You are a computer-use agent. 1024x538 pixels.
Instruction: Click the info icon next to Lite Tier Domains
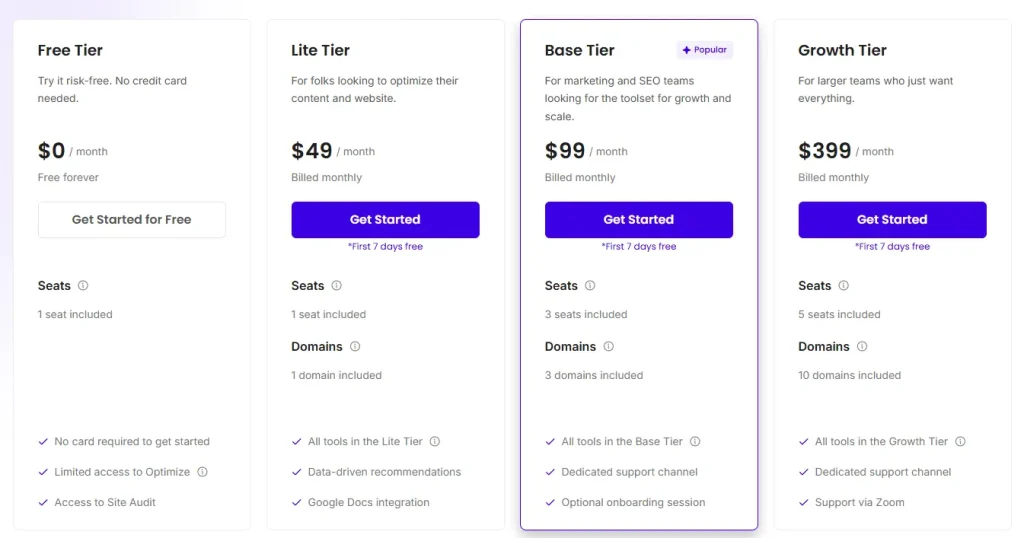point(355,346)
